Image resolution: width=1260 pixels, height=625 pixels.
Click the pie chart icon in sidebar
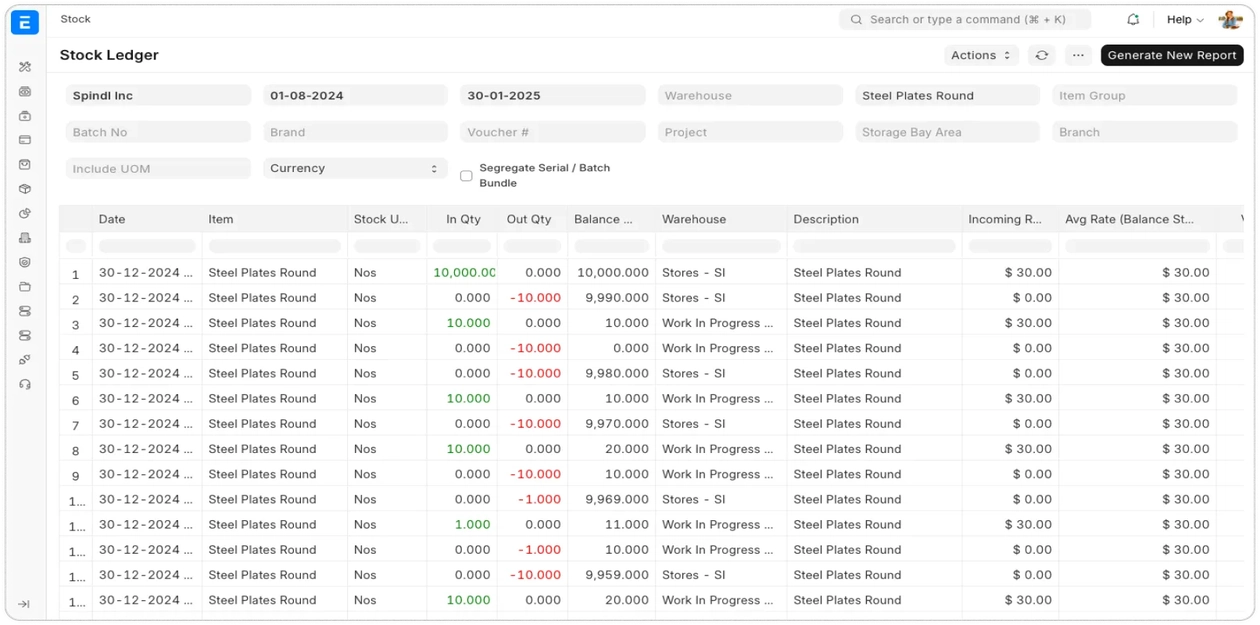tap(25, 213)
